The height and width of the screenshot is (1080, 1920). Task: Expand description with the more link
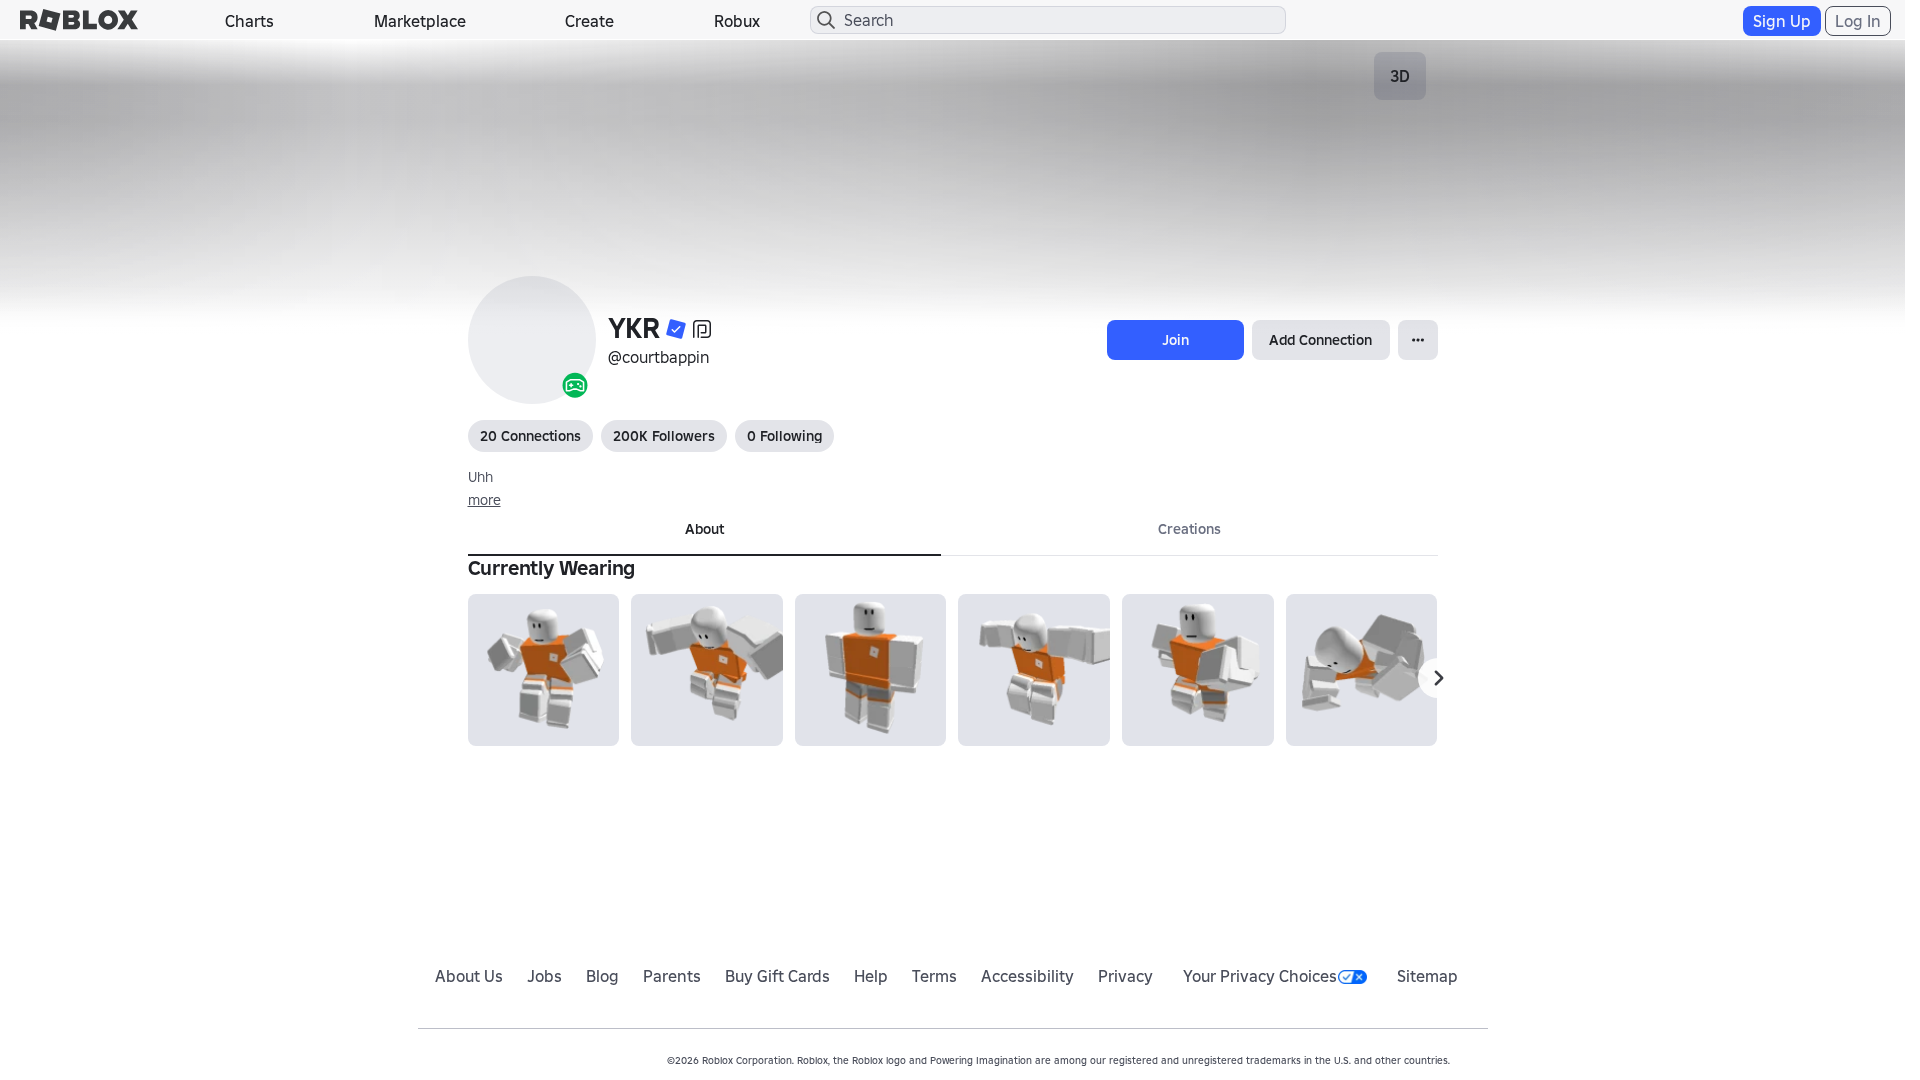click(484, 500)
